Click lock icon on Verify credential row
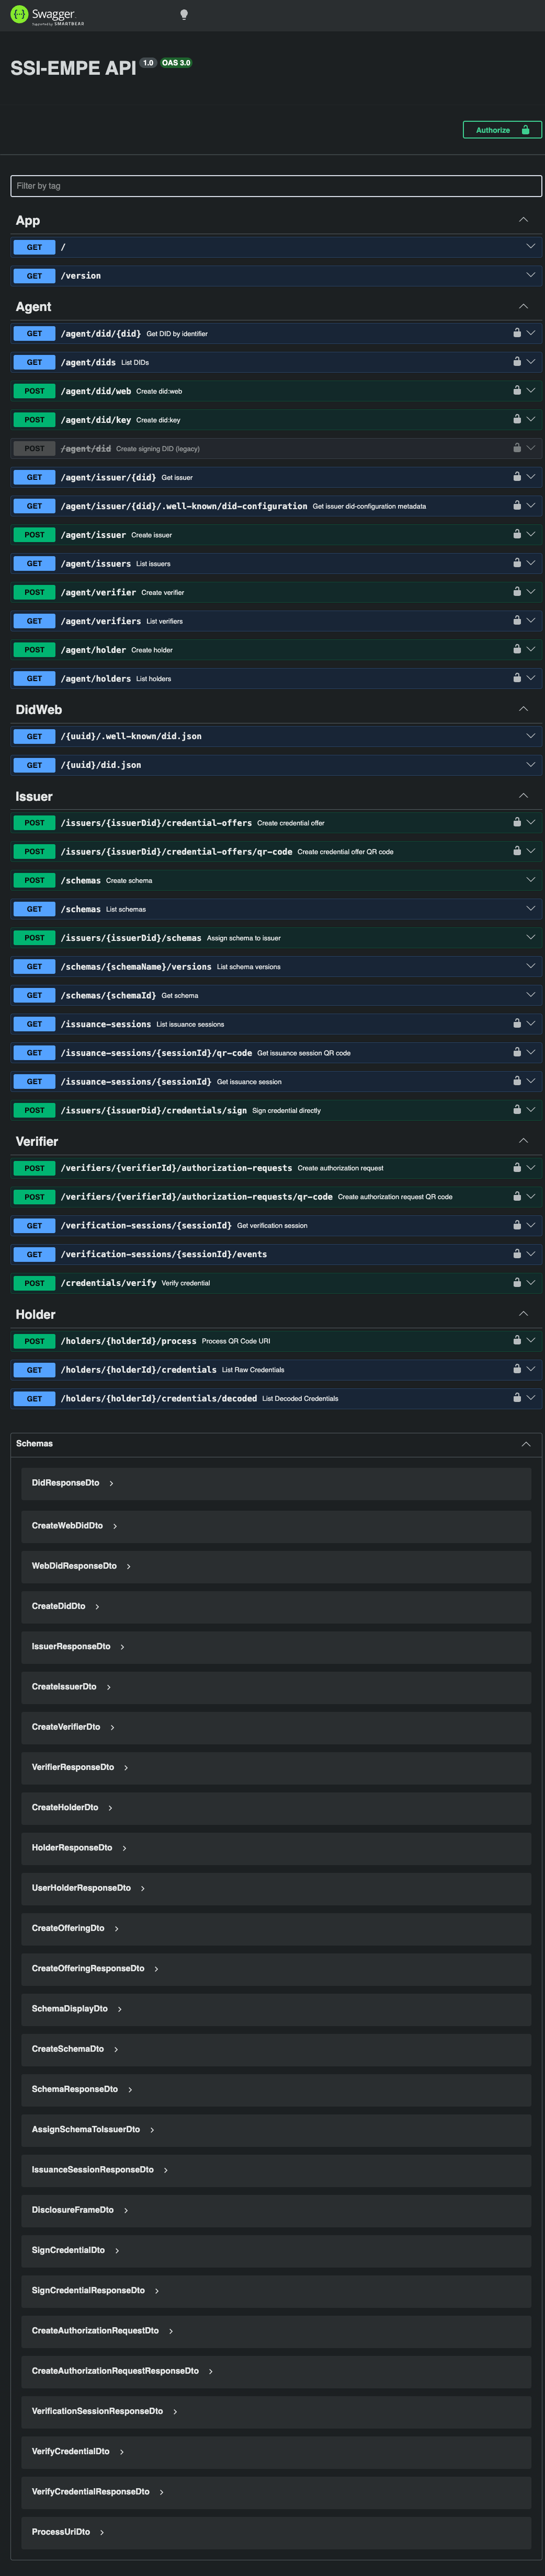545x2576 pixels. [x=517, y=1283]
